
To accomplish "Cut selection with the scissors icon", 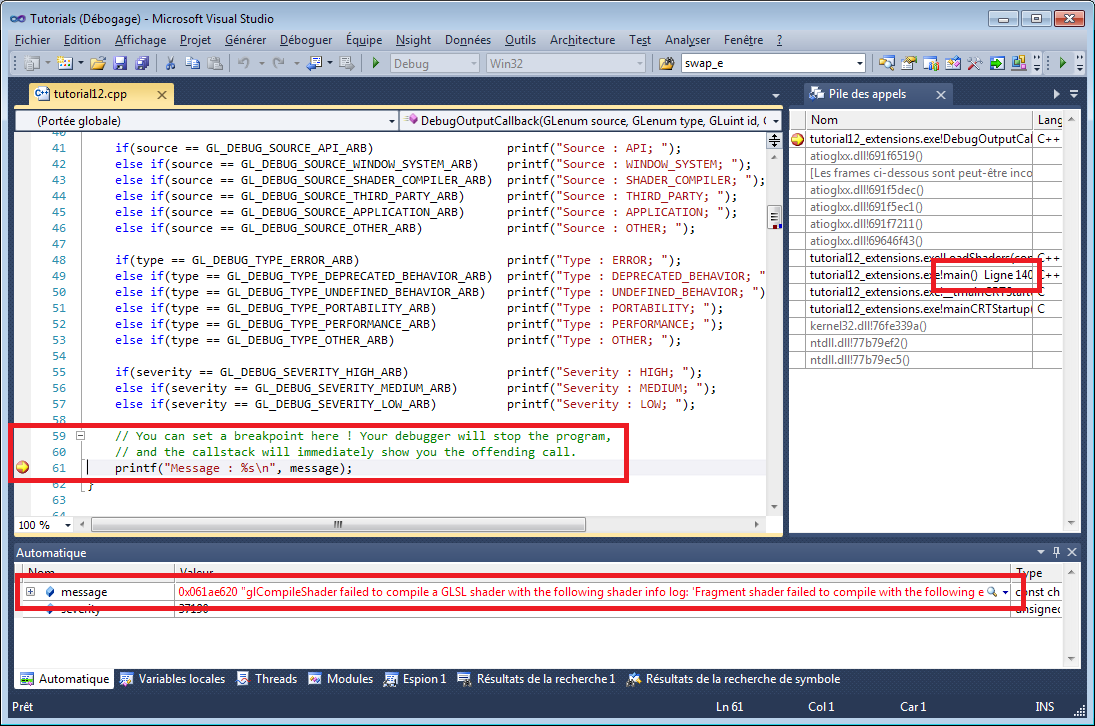I will 170,64.
